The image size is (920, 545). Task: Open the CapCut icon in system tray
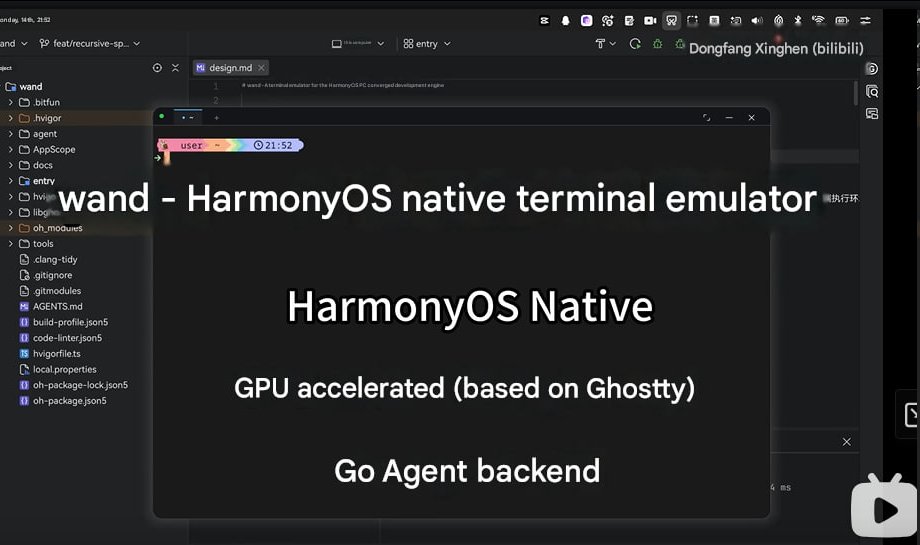pyautogui.click(x=544, y=21)
